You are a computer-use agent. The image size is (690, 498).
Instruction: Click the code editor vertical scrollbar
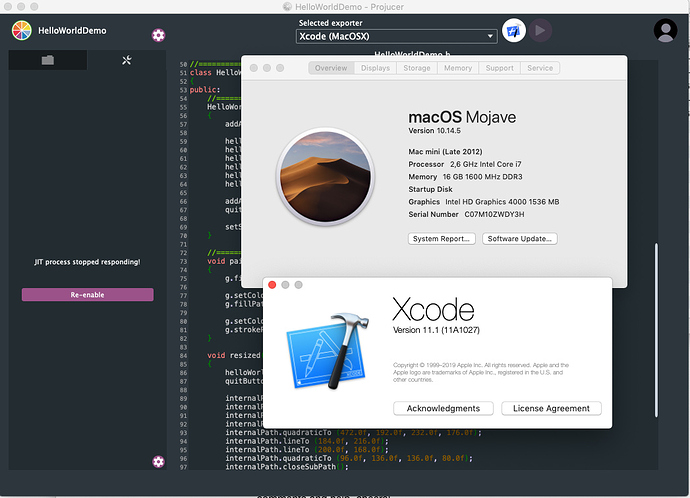656,330
